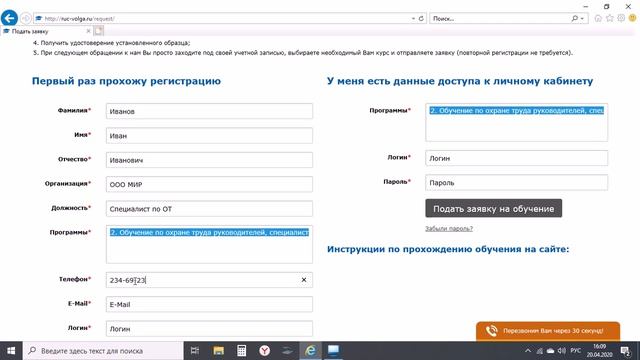Open the notification center icon

pos(625,351)
